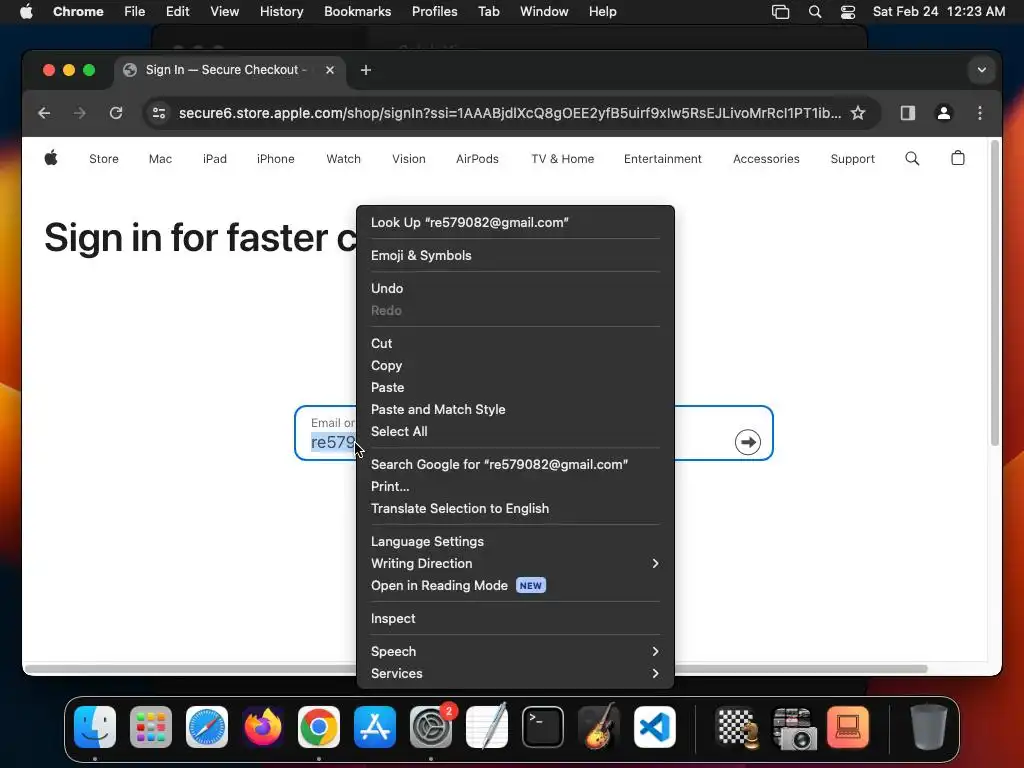The image size is (1024, 768).
Task: Click Chrome icon in the Dock
Action: (x=319, y=727)
